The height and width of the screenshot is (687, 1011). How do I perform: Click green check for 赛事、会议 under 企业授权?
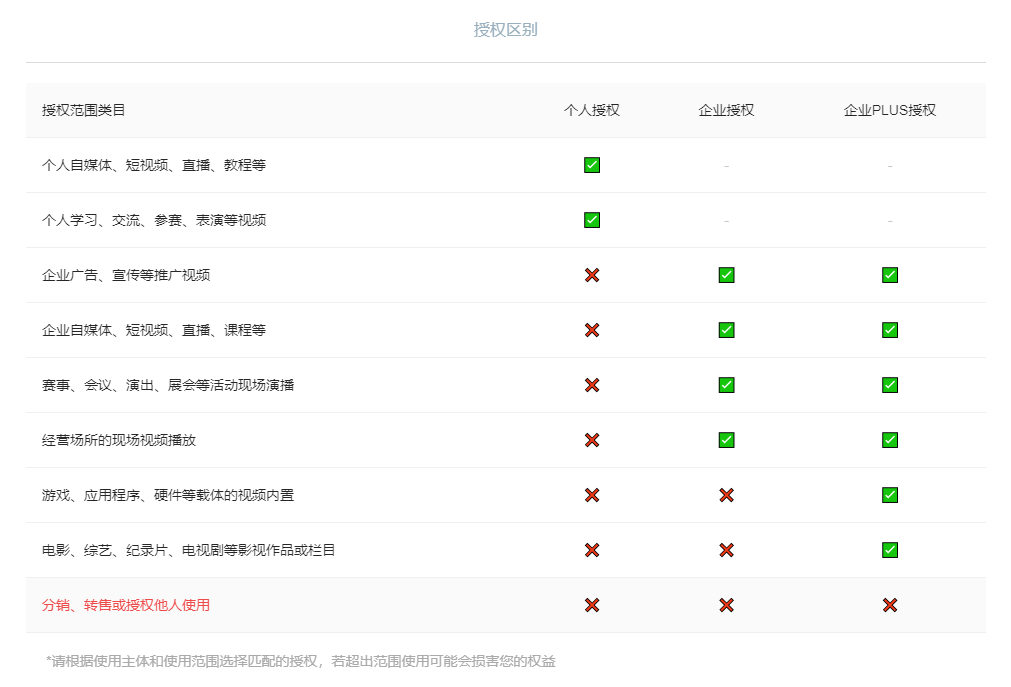[x=726, y=385]
